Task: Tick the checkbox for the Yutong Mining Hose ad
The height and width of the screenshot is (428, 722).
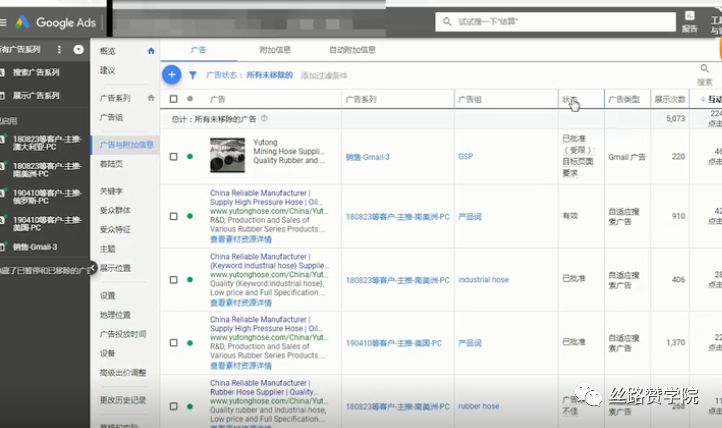Action: pos(174,156)
